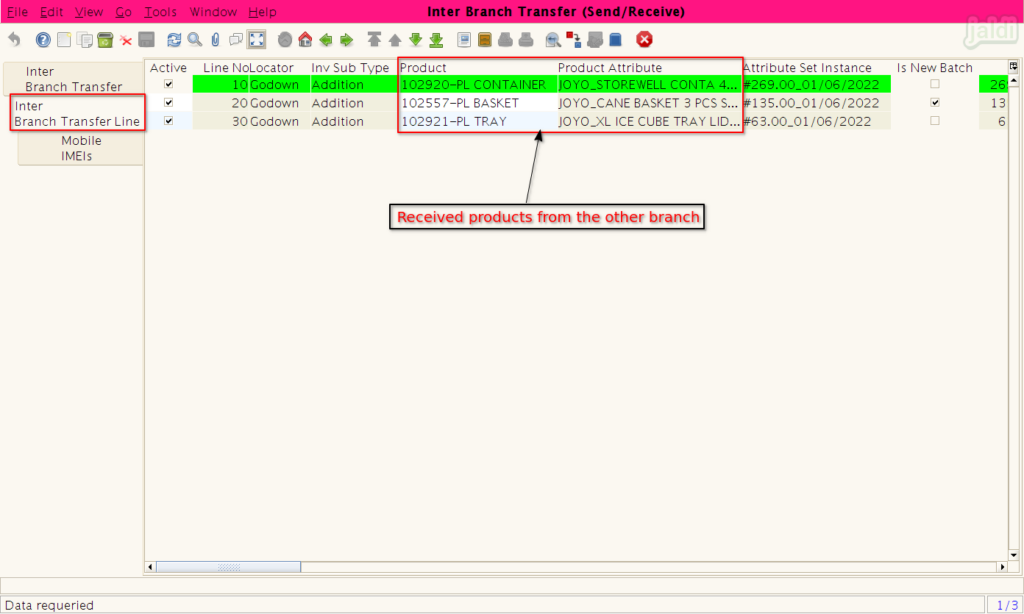
Task: Click the Save floppy disk icon
Action: [146, 40]
